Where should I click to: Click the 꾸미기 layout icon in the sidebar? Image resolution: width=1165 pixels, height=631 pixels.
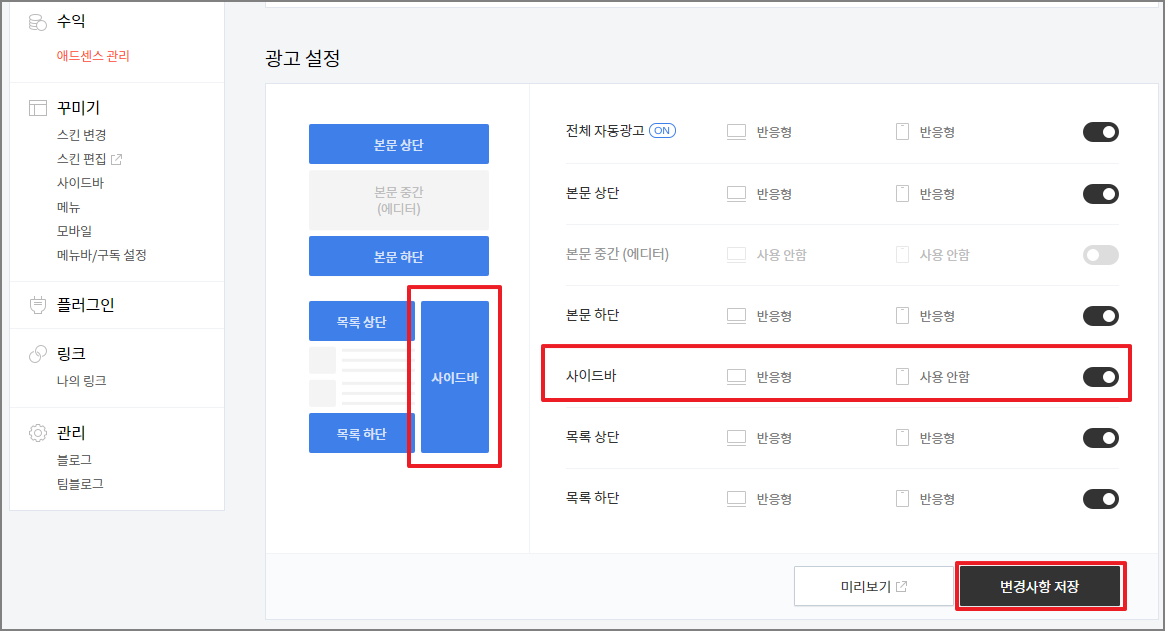tap(37, 107)
